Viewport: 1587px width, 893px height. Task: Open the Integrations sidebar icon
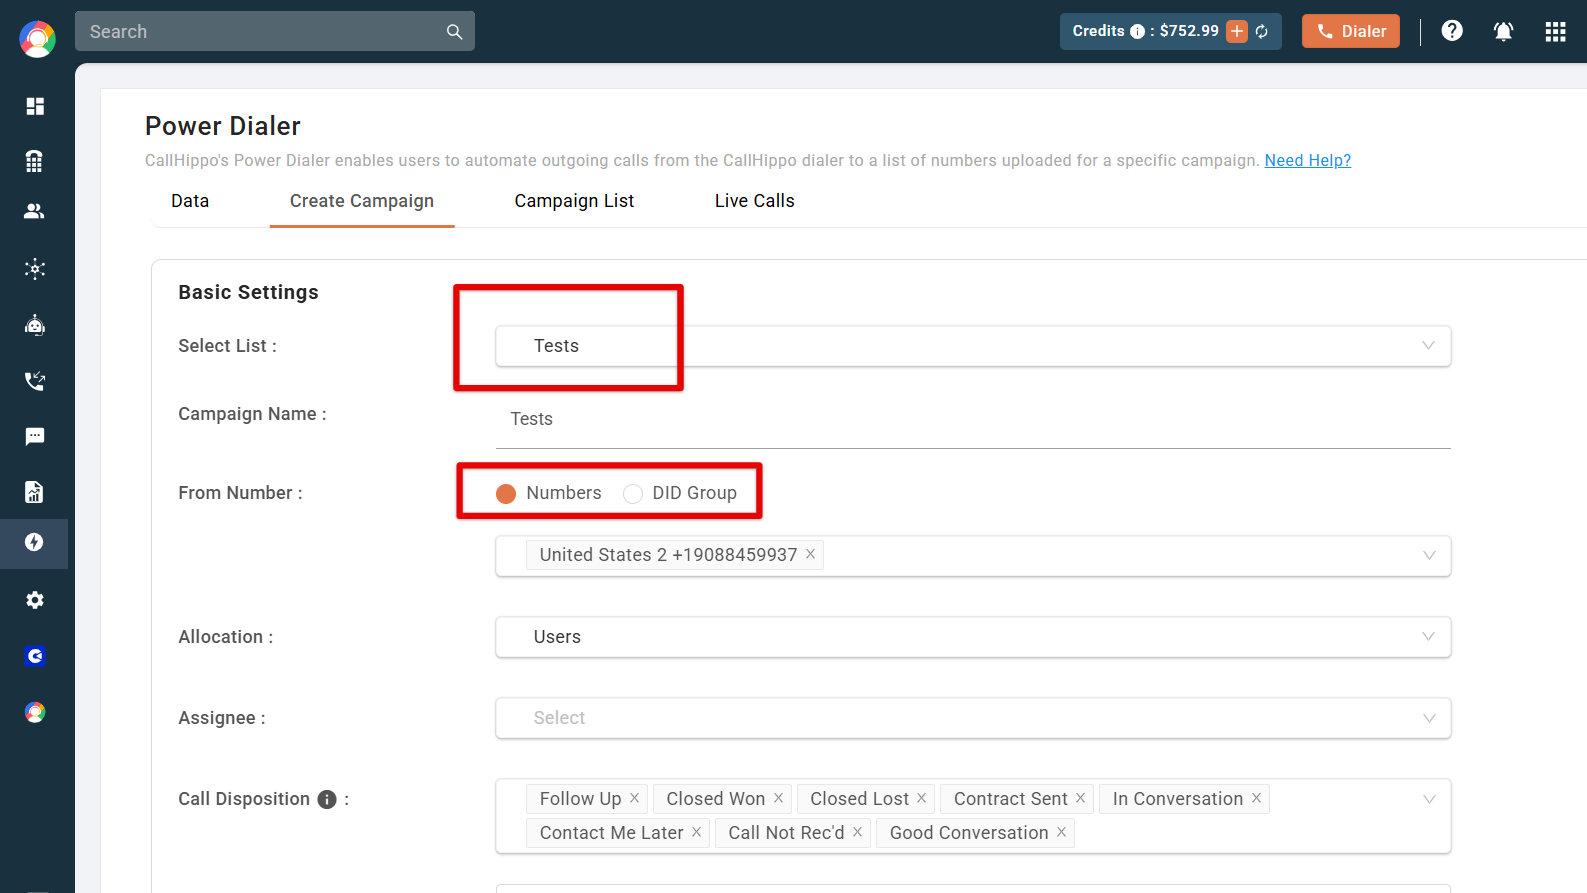point(35,268)
